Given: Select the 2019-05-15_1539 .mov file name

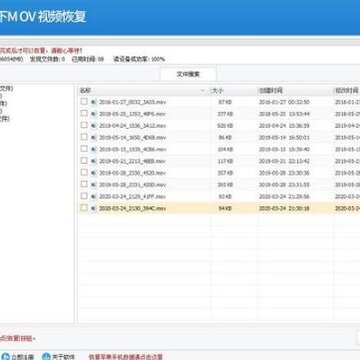Looking at the screenshot, I should [132, 149].
